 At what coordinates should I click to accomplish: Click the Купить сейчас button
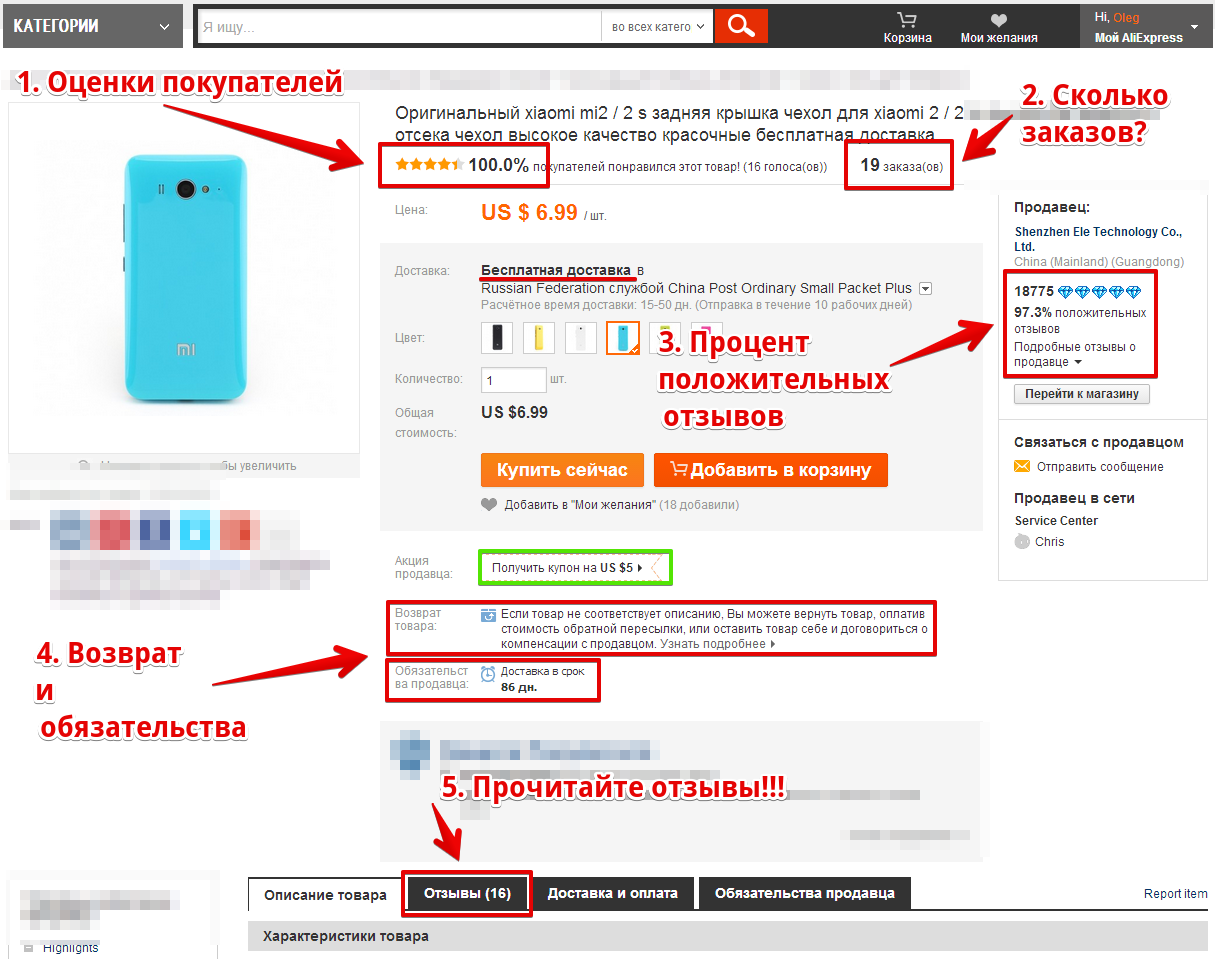pyautogui.click(x=561, y=470)
